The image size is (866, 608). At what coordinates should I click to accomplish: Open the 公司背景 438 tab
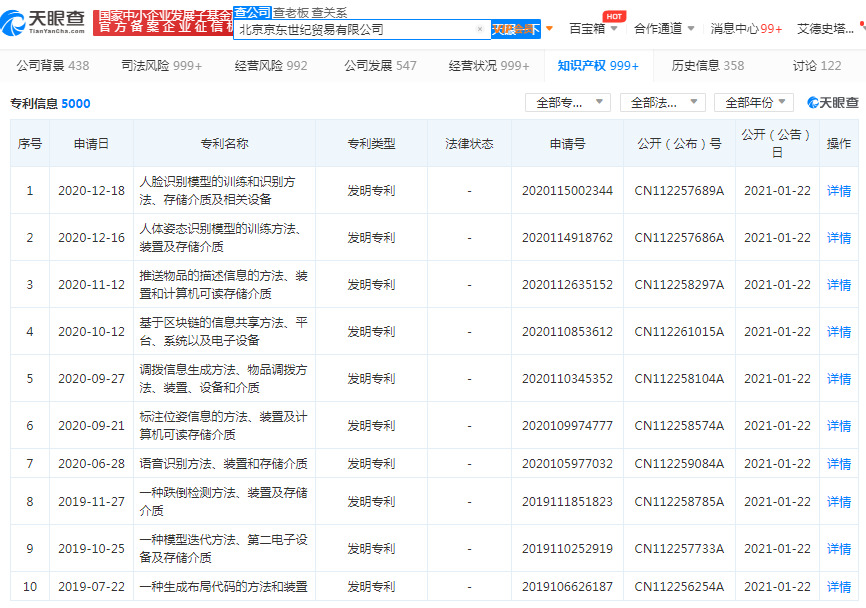52,66
